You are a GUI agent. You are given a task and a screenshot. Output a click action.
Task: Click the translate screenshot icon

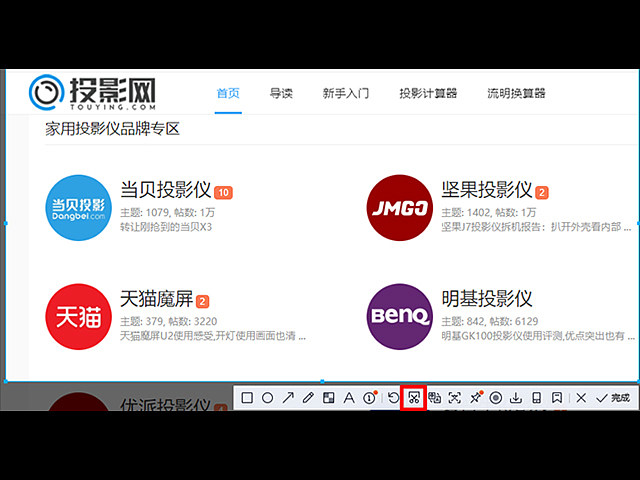pyautogui.click(x=434, y=398)
